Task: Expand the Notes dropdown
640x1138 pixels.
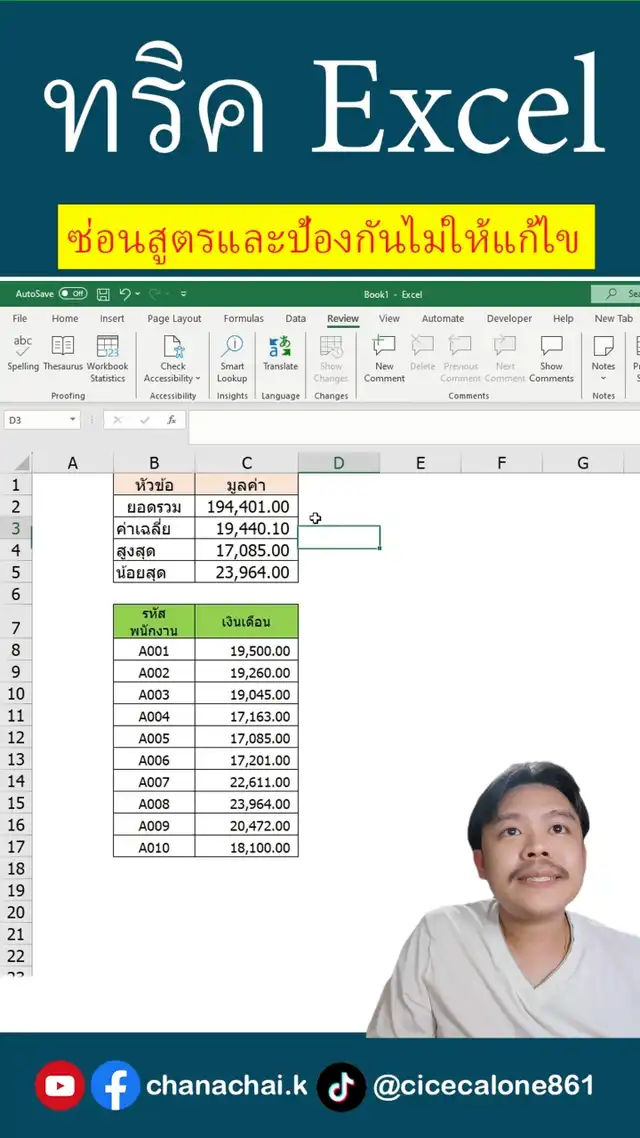Action: pos(603,379)
